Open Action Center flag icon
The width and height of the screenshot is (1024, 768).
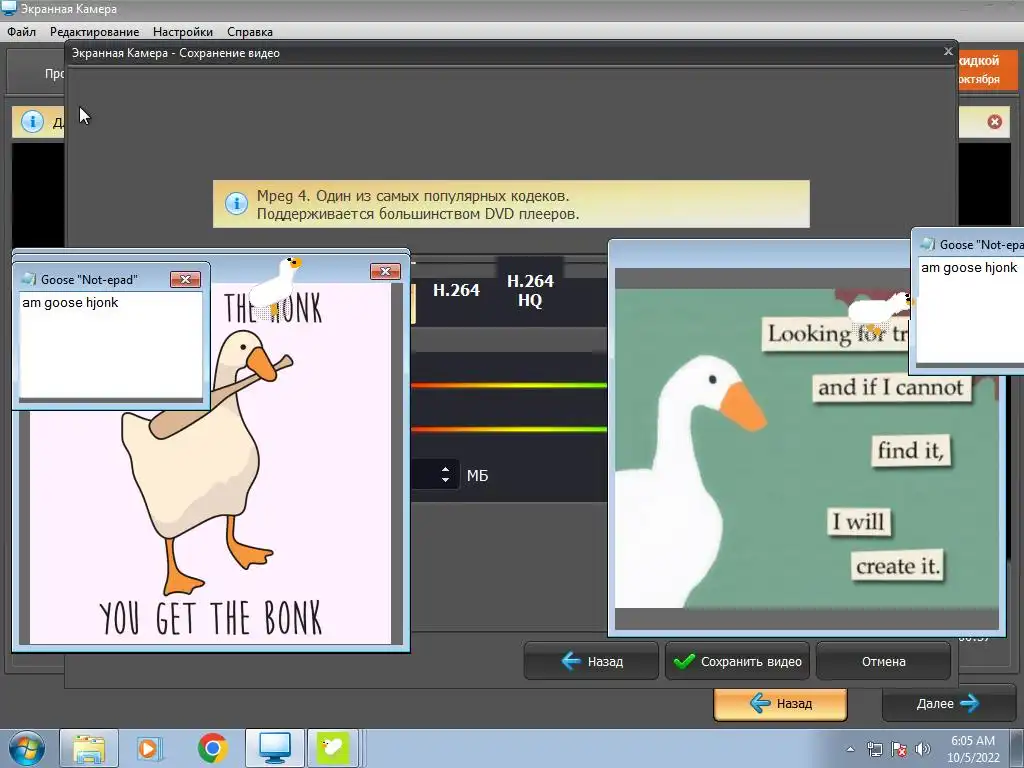[899, 749]
